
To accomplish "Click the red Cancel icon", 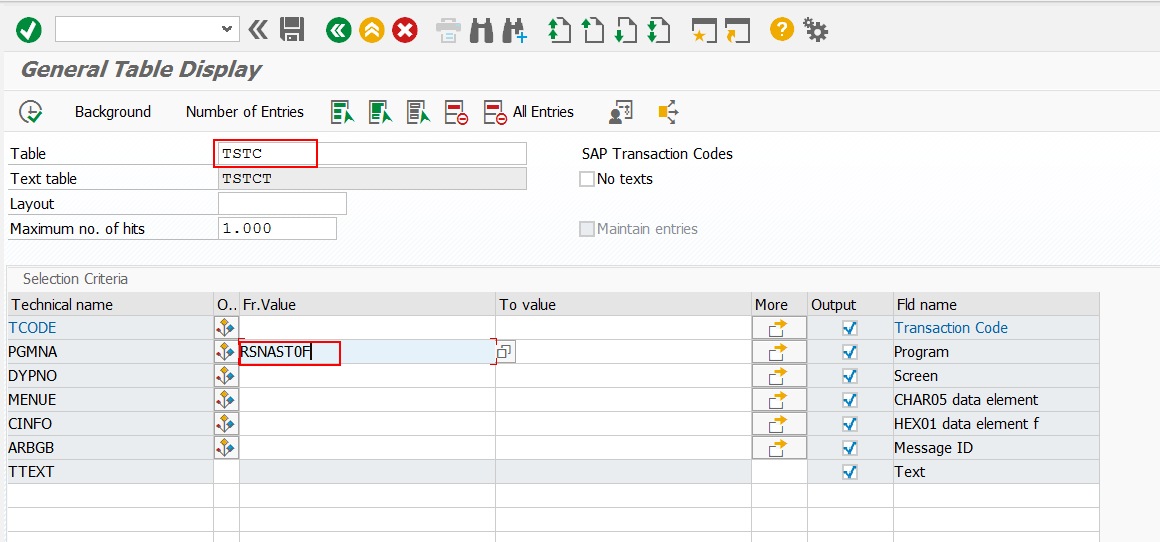I will 405,30.
